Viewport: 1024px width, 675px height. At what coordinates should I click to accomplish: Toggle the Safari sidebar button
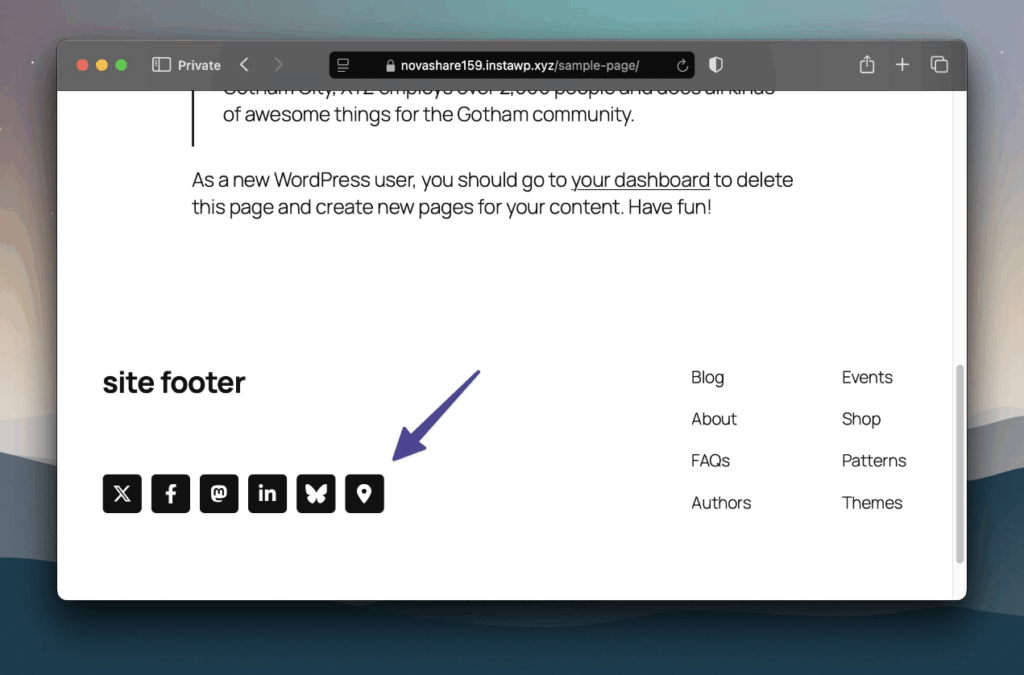pyautogui.click(x=161, y=65)
